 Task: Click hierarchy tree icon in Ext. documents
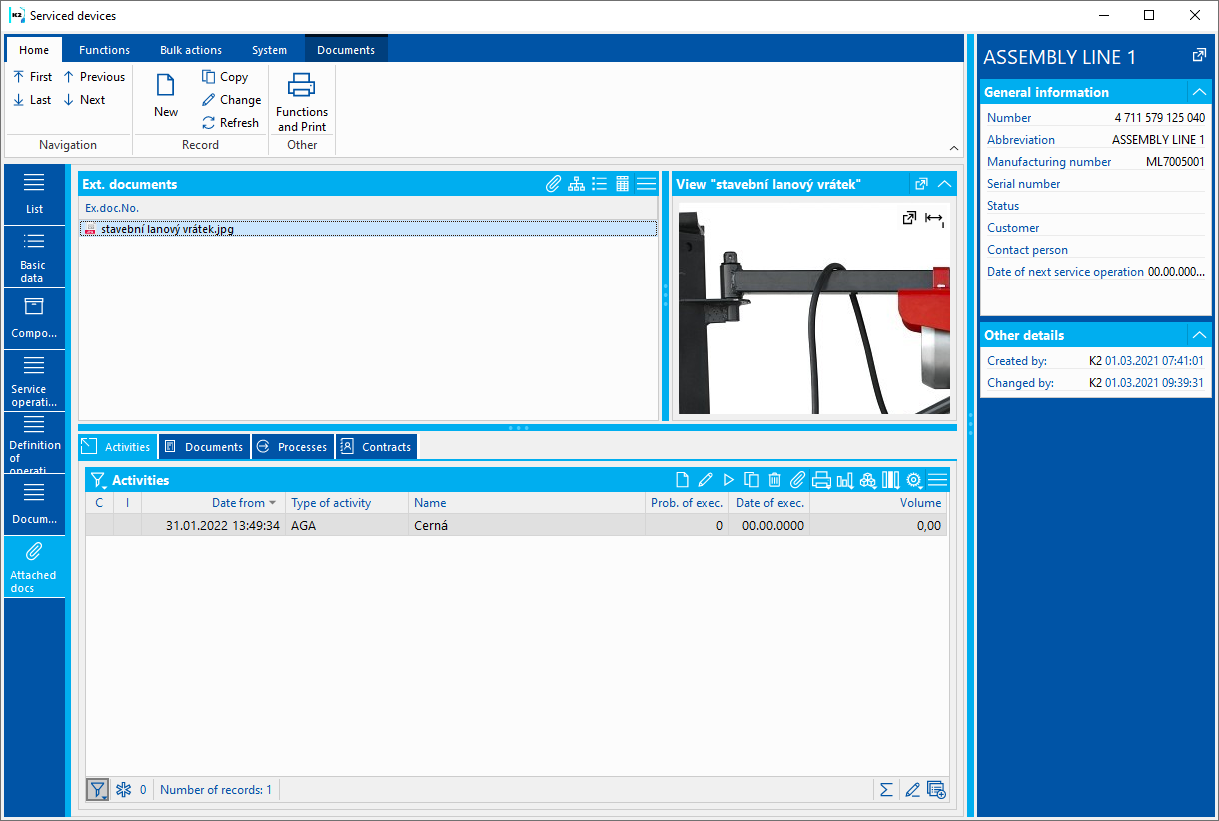click(577, 184)
